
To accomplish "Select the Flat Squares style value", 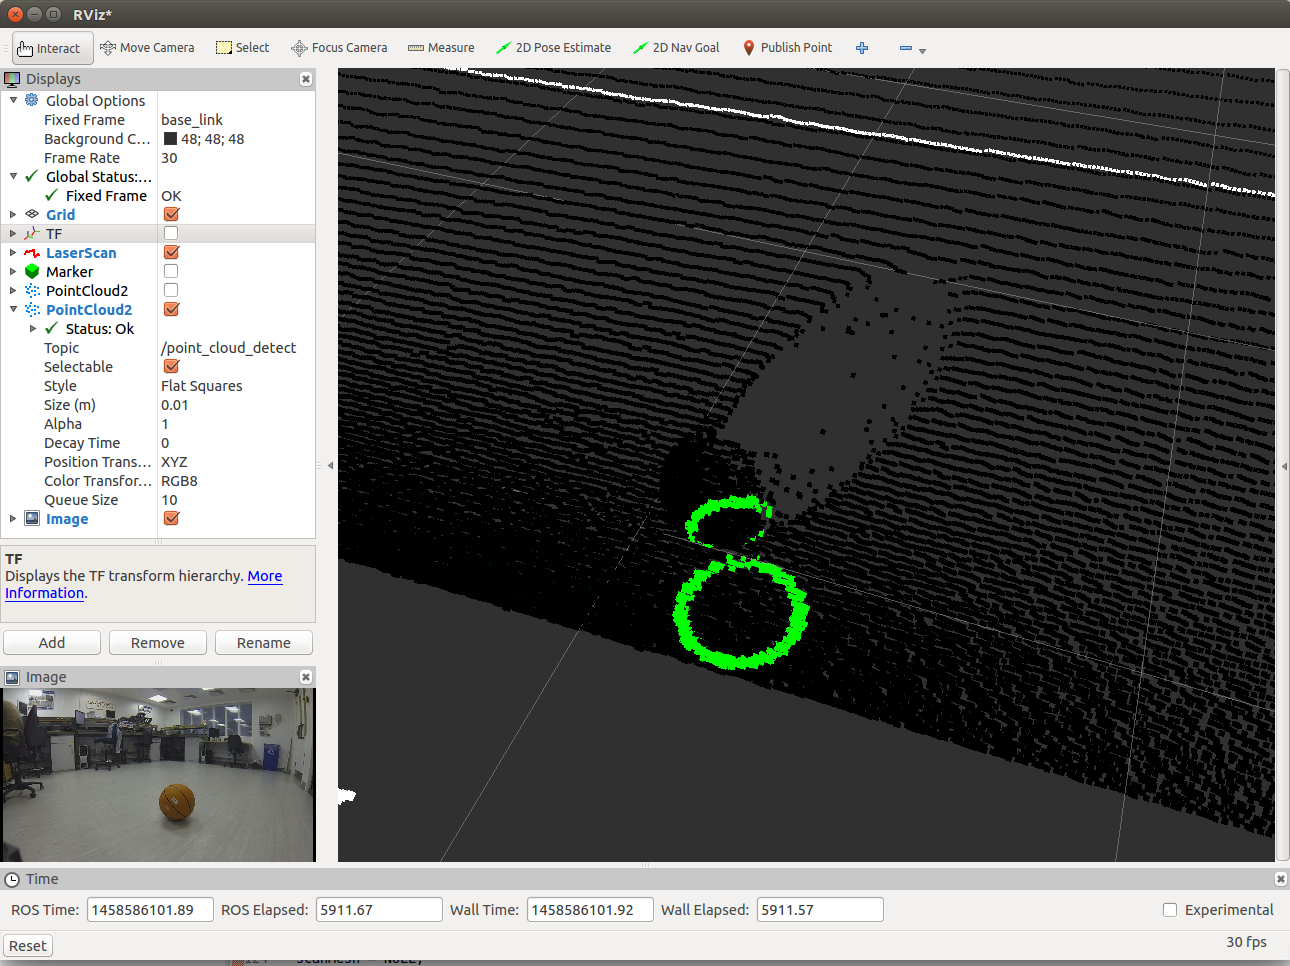I will [x=202, y=386].
